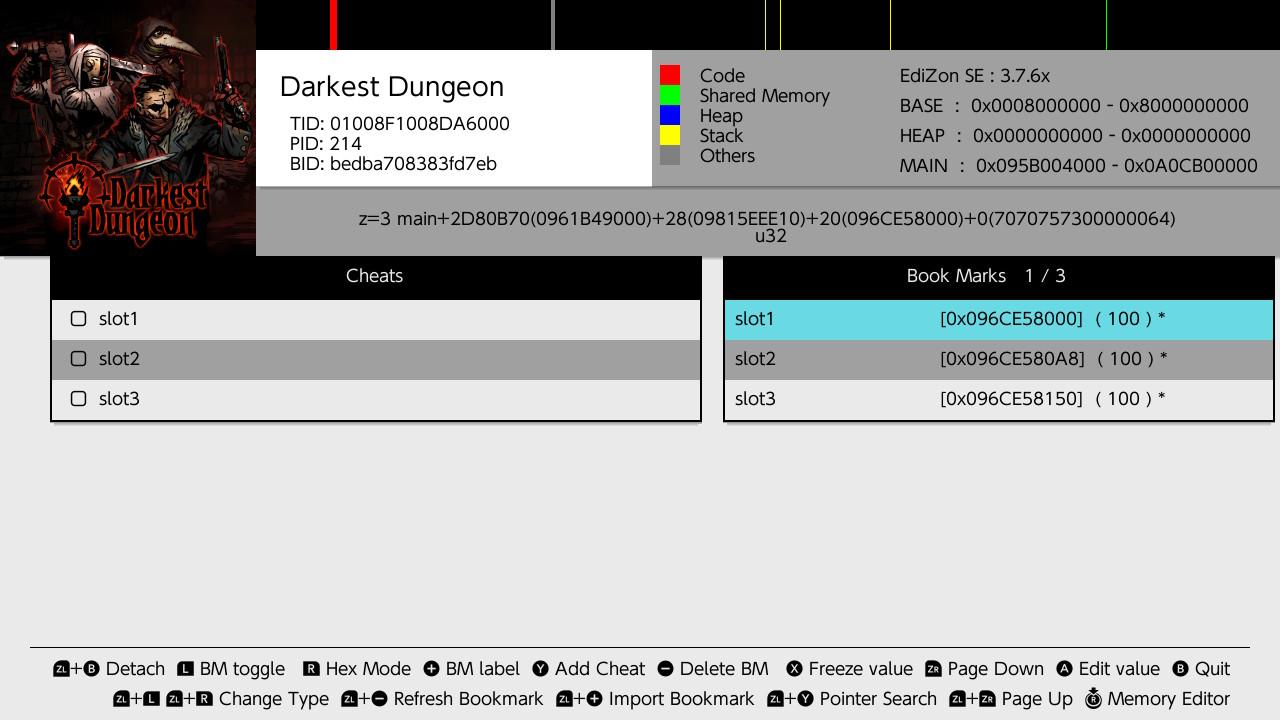Click the BASE address range line

coord(1074,106)
